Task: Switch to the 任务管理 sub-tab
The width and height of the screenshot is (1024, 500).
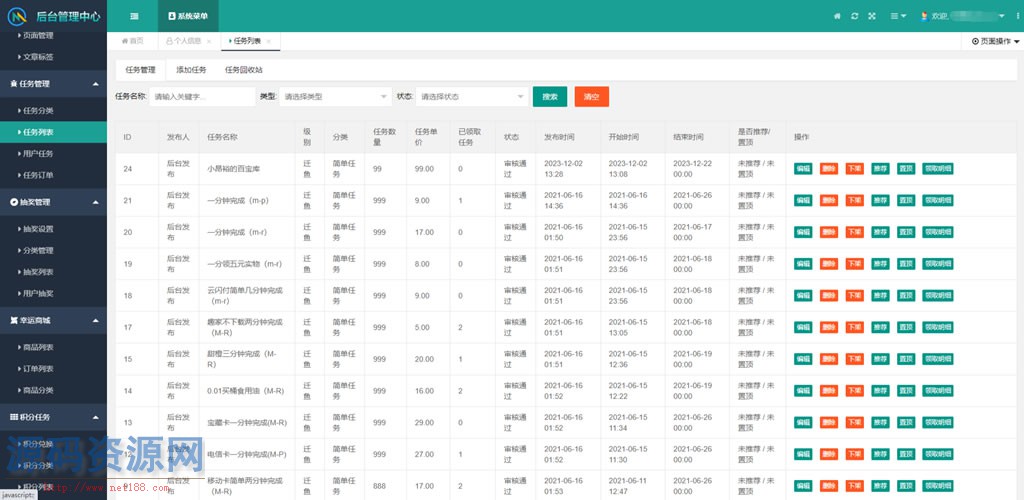Action: (140, 70)
